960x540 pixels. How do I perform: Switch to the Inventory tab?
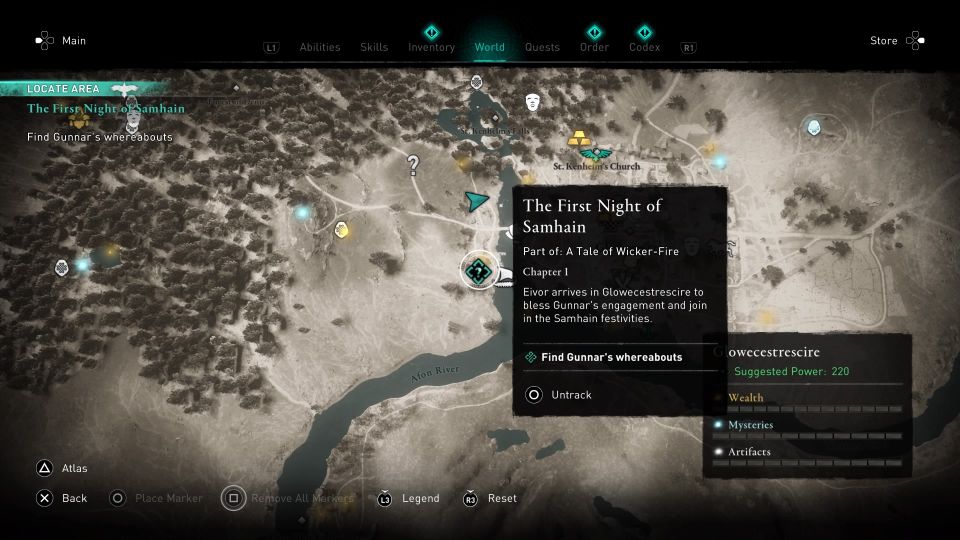pyautogui.click(x=432, y=47)
